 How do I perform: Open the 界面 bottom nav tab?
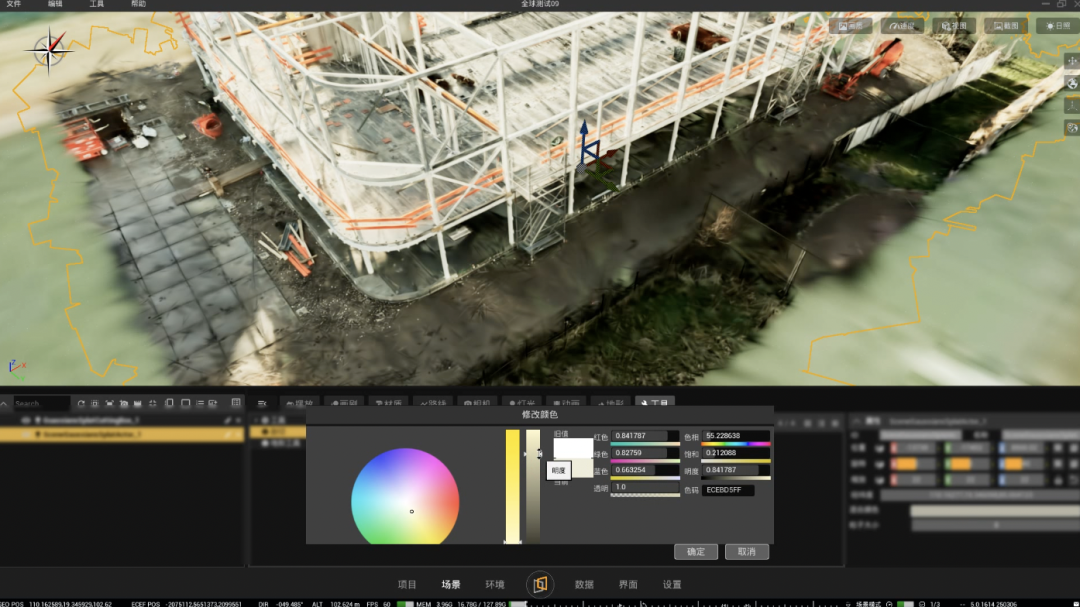pyautogui.click(x=628, y=584)
